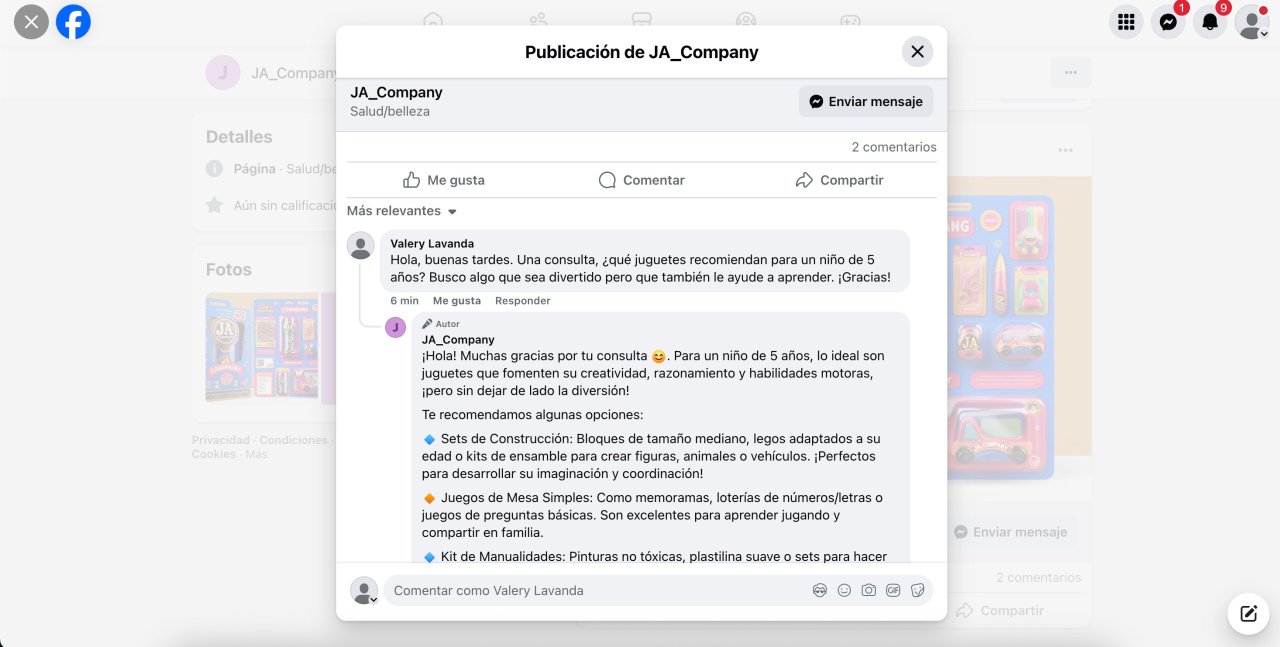
Task: Insert an emoji in comment box
Action: (x=844, y=591)
